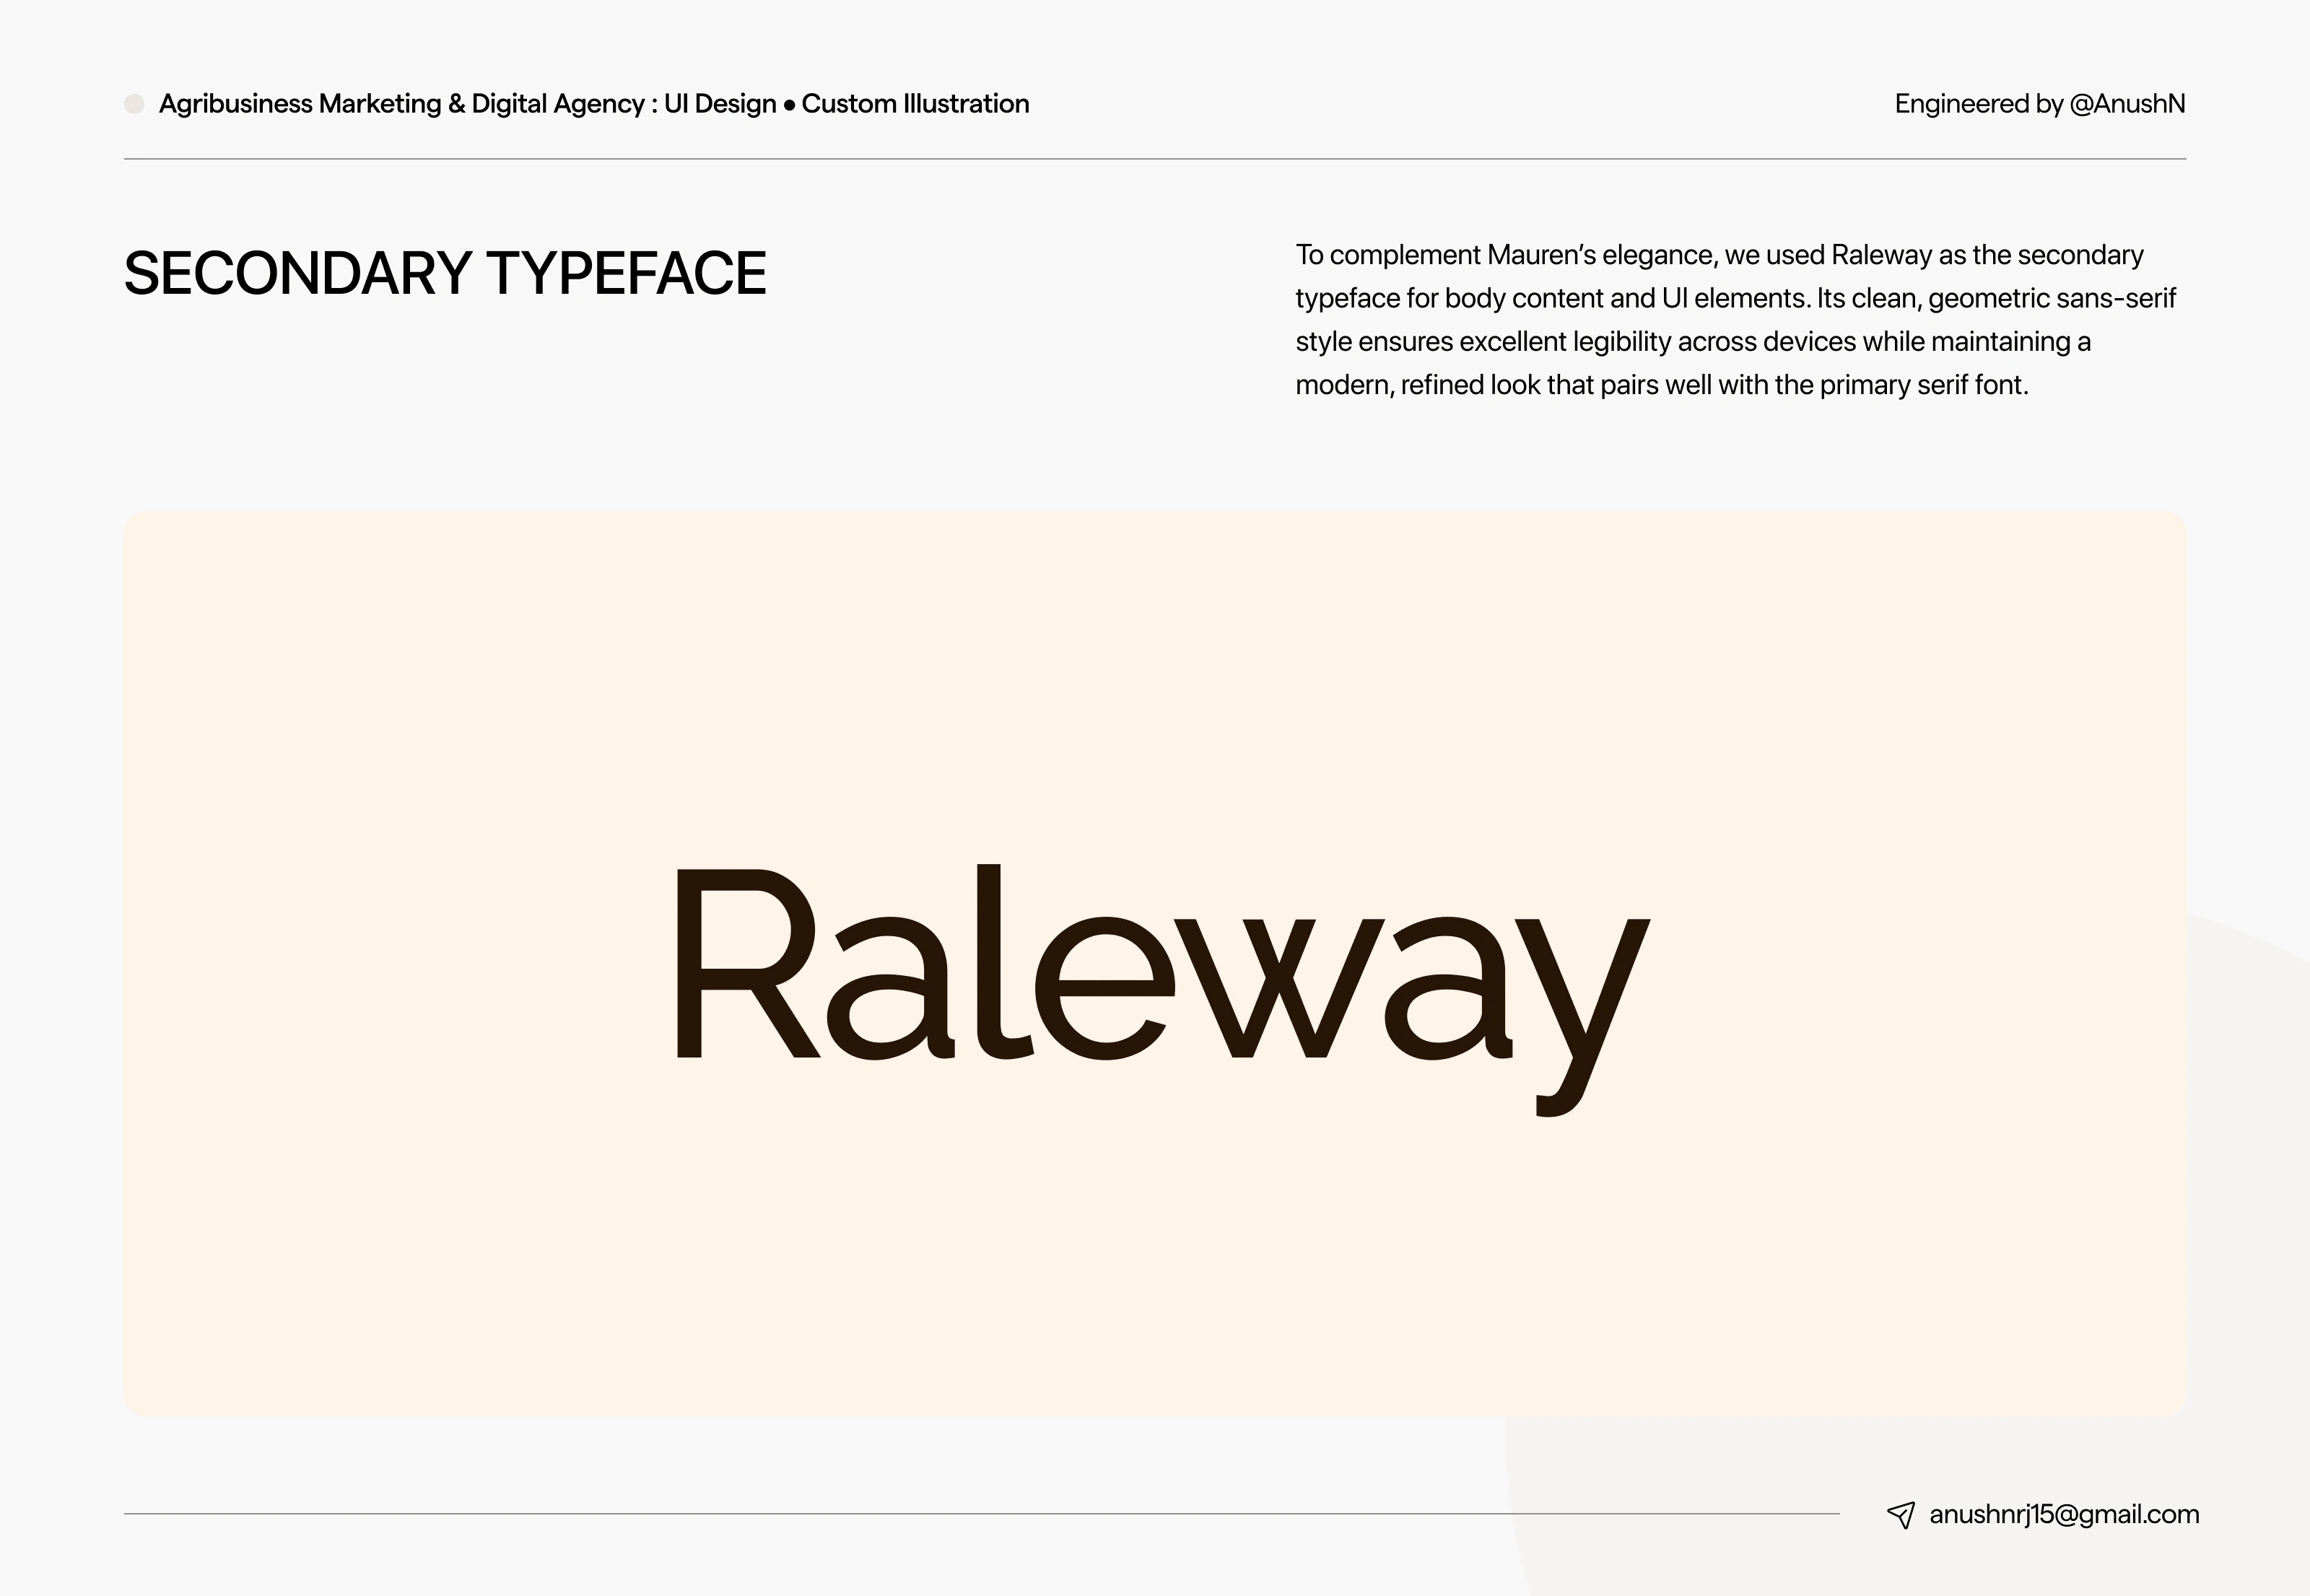This screenshot has width=2310, height=1596.
Task: Click the 'Engineered by @AnushN' credit
Action: click(2040, 104)
